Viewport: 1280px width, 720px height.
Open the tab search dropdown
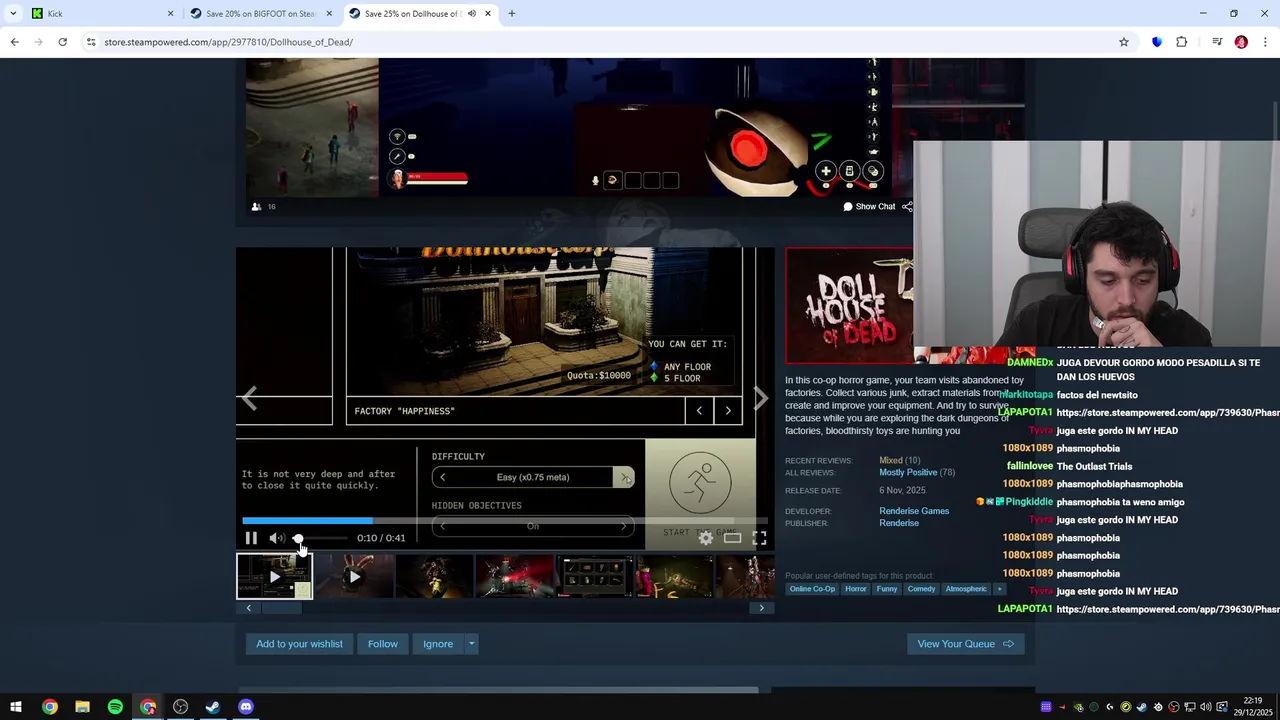[x=13, y=14]
